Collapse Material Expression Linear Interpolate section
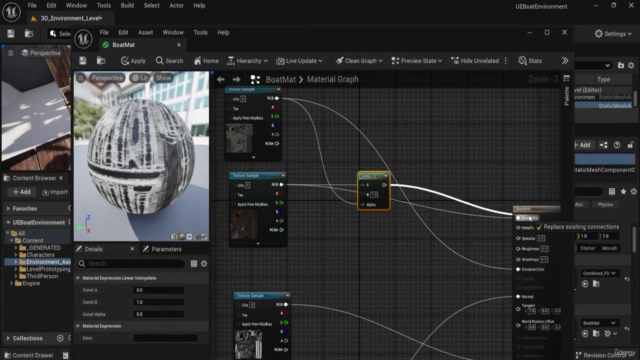The image size is (640, 360). tap(78, 278)
